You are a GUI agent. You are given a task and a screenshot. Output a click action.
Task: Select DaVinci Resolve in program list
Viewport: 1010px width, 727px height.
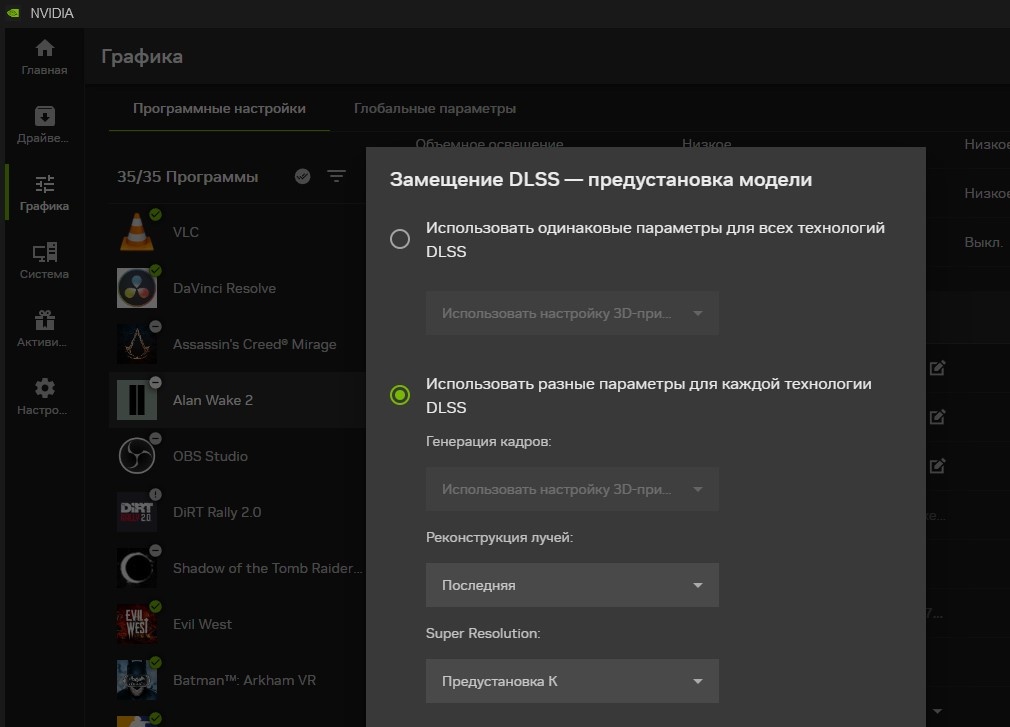pyautogui.click(x=224, y=288)
